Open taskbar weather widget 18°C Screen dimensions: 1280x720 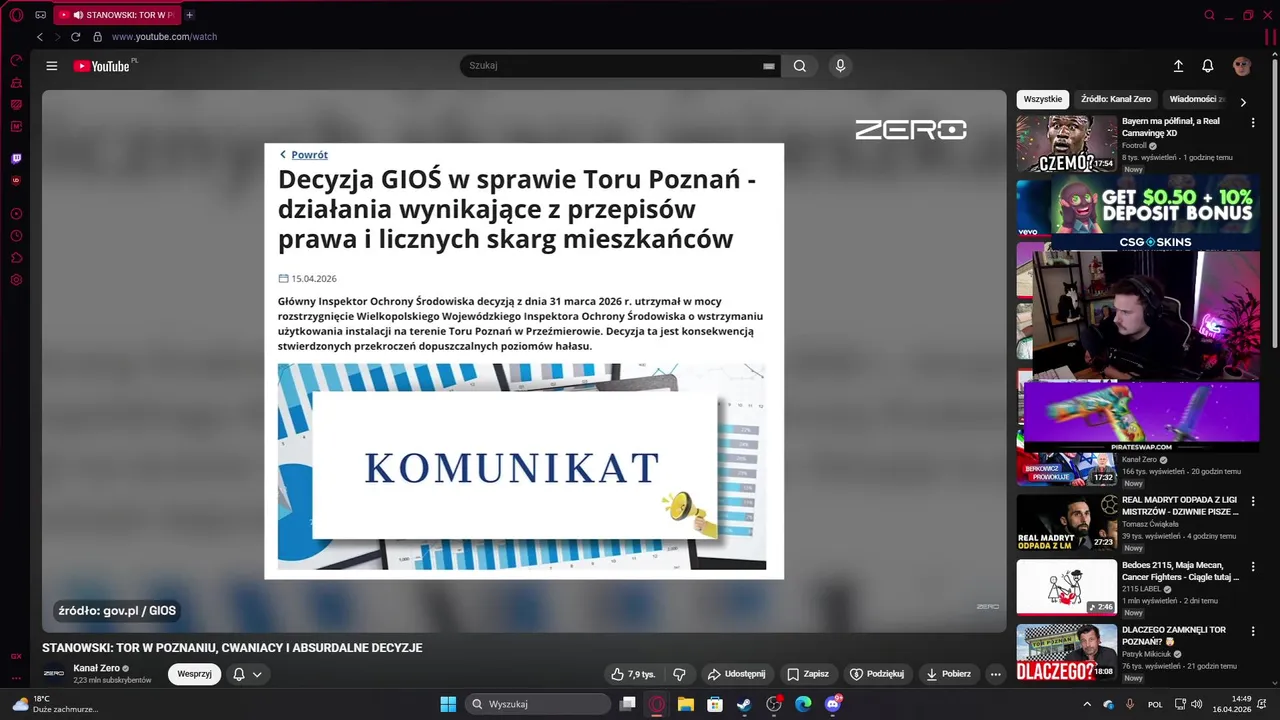pyautogui.click(x=54, y=704)
